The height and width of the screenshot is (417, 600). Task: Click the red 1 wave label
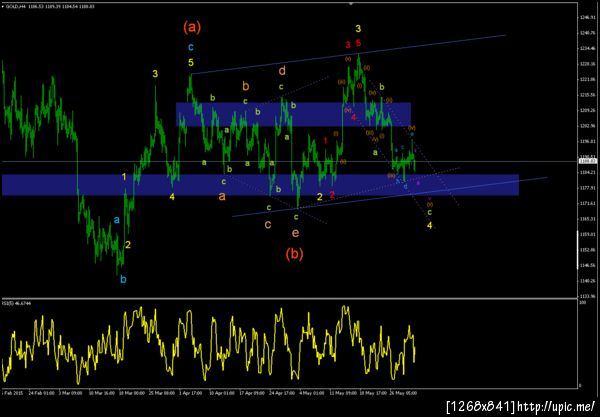(x=326, y=141)
